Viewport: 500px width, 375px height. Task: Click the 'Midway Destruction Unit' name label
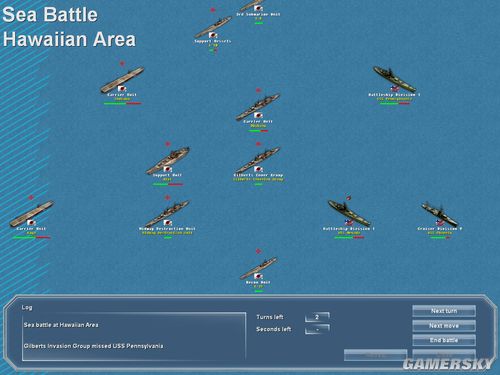click(167, 229)
